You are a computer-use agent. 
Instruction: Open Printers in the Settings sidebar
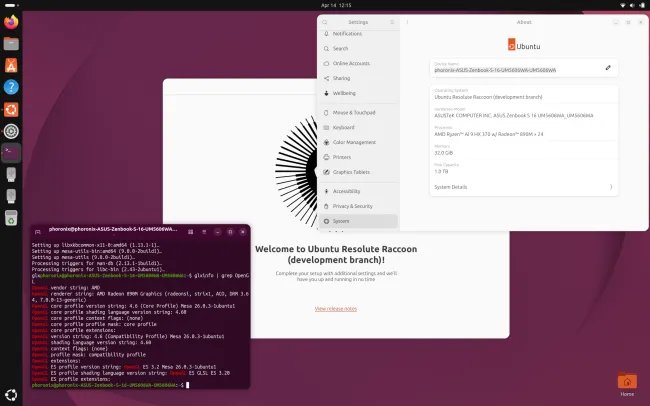pyautogui.click(x=359, y=157)
